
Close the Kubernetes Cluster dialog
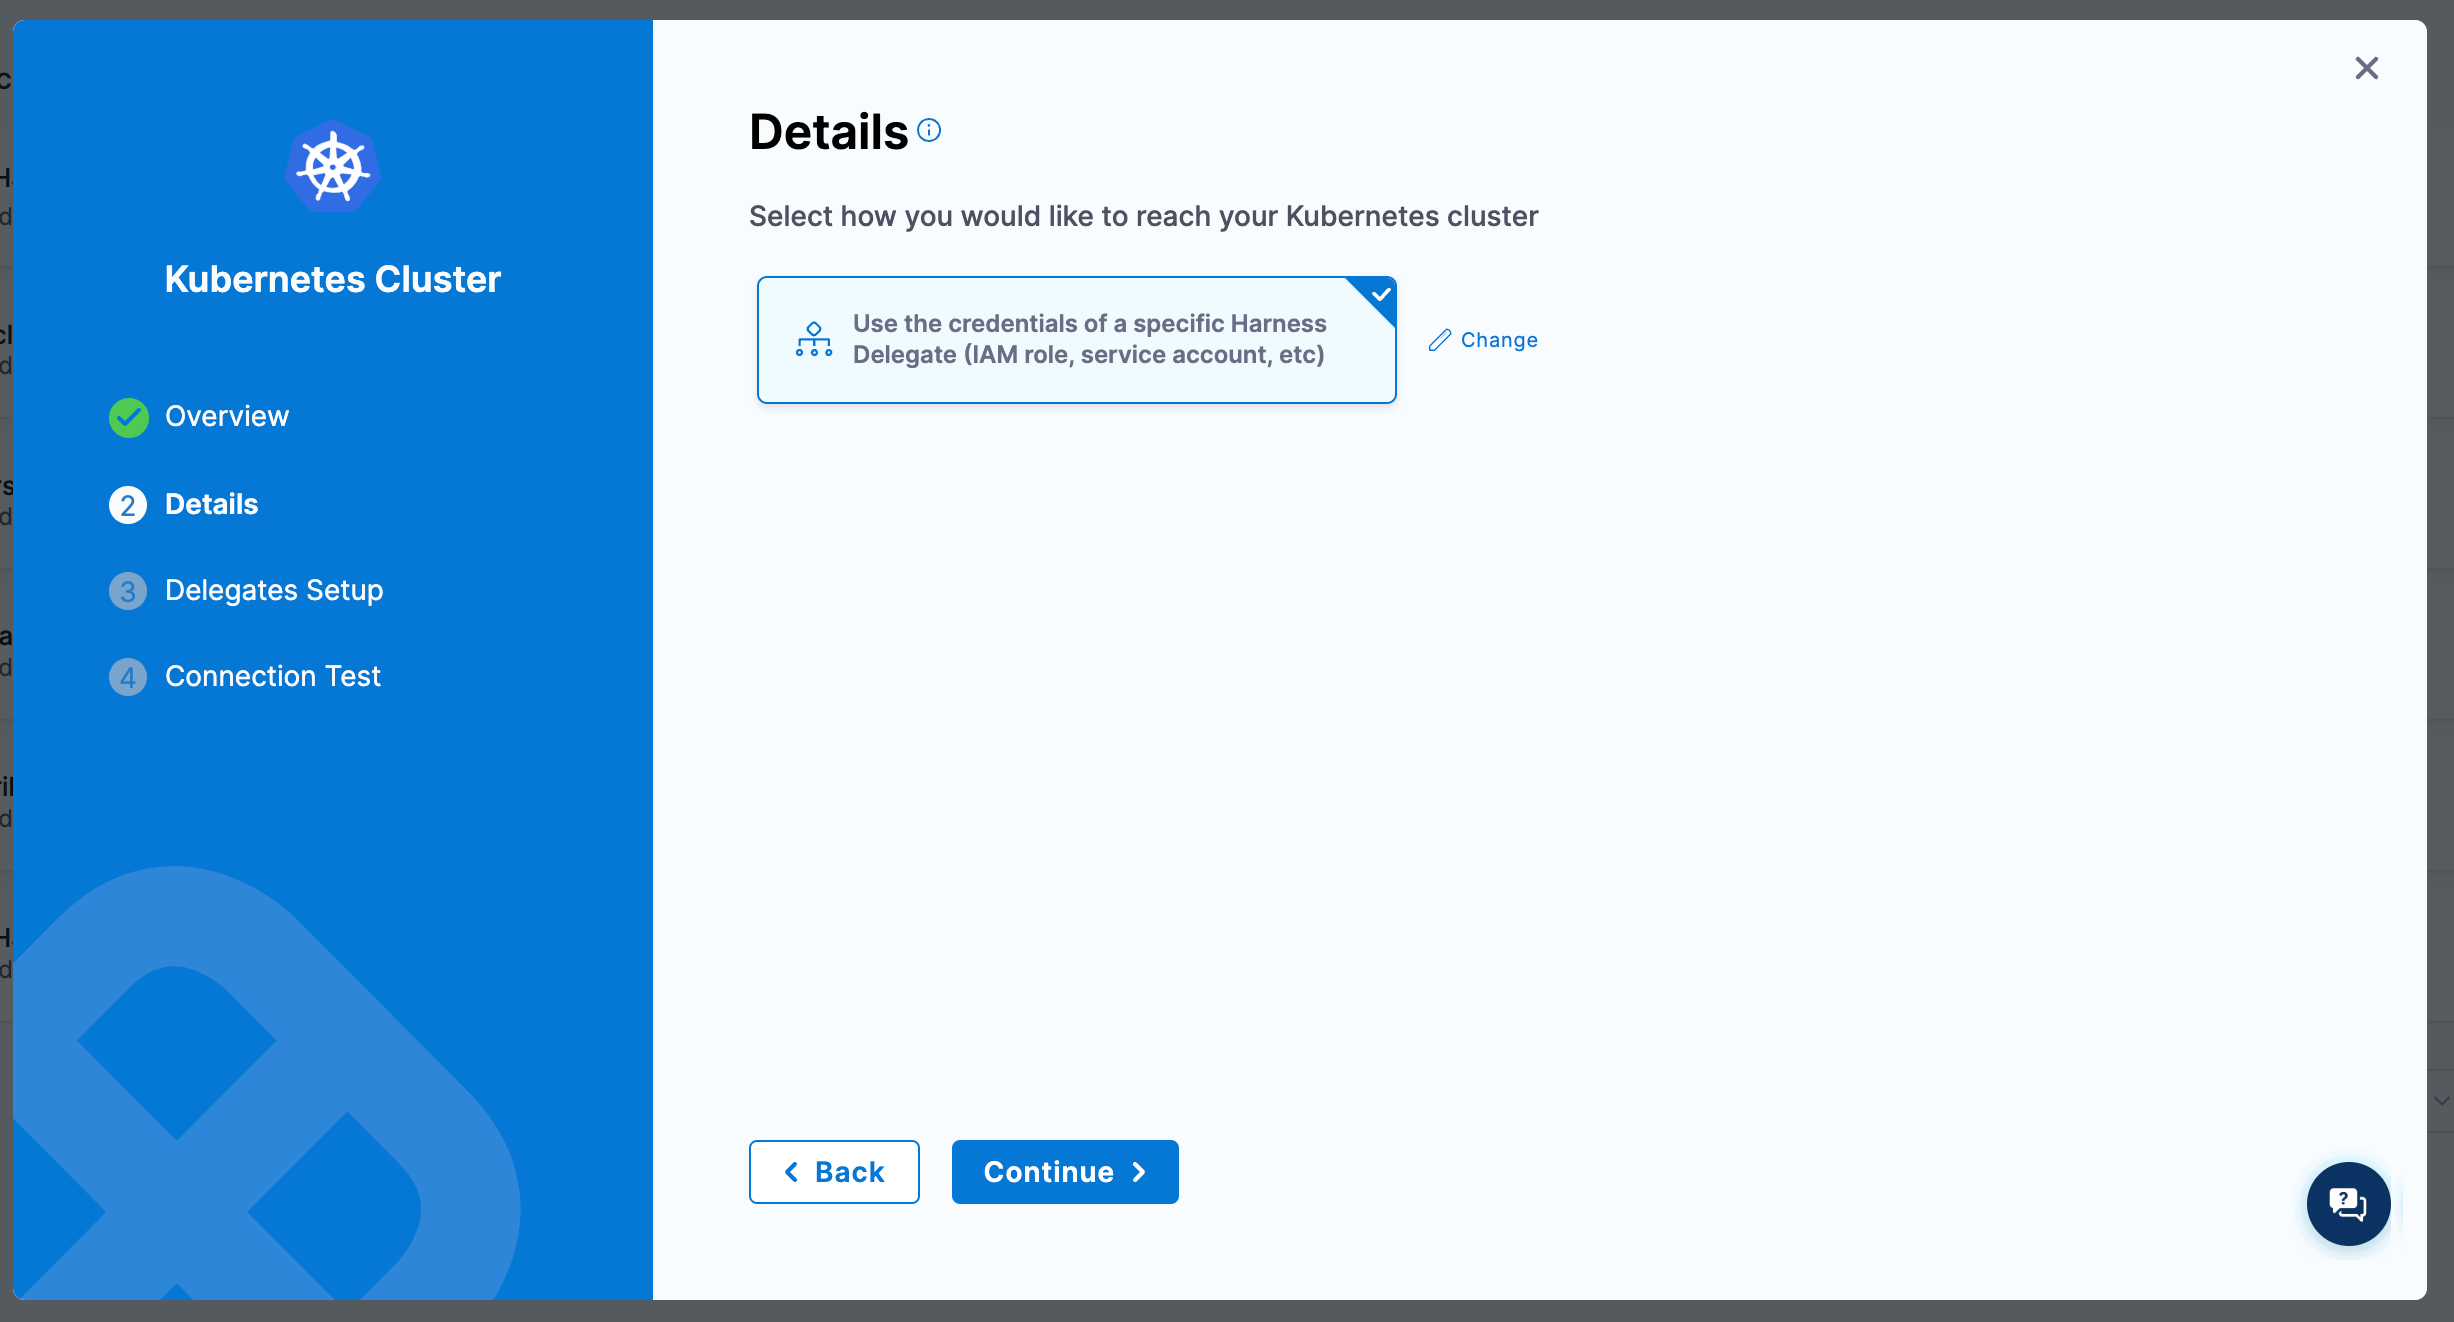click(2366, 68)
